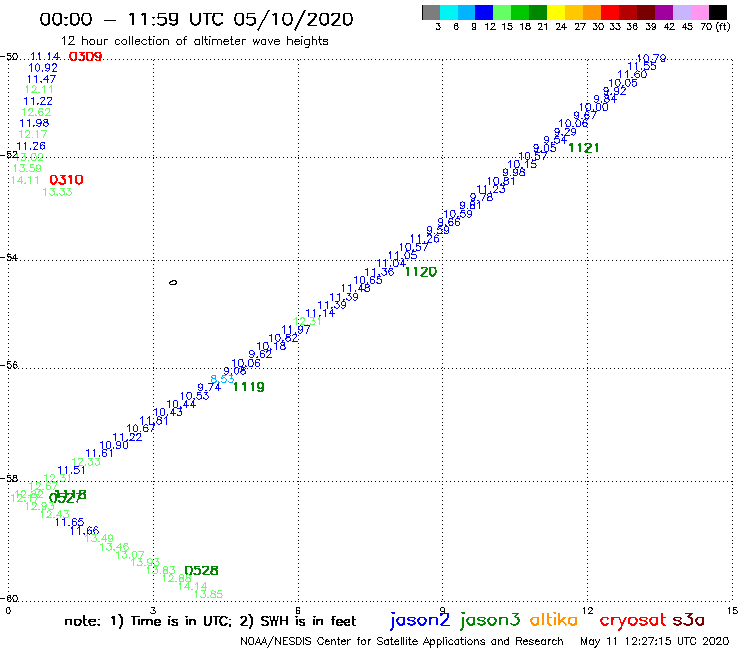Click the wave height value 12.33
This screenshot has width=740, height=650.
[x=86, y=462]
